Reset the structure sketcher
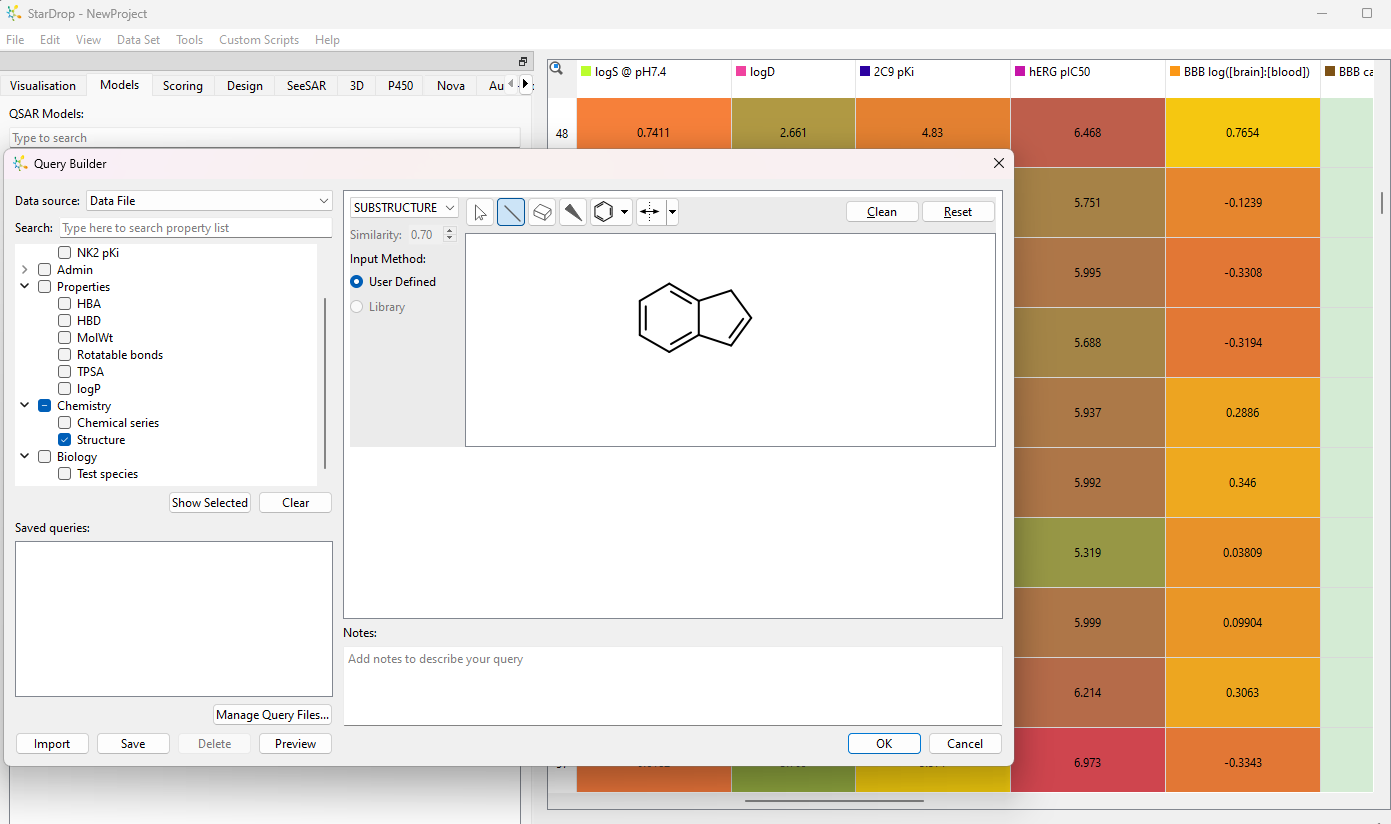Viewport: 1391px width, 824px height. [x=958, y=212]
